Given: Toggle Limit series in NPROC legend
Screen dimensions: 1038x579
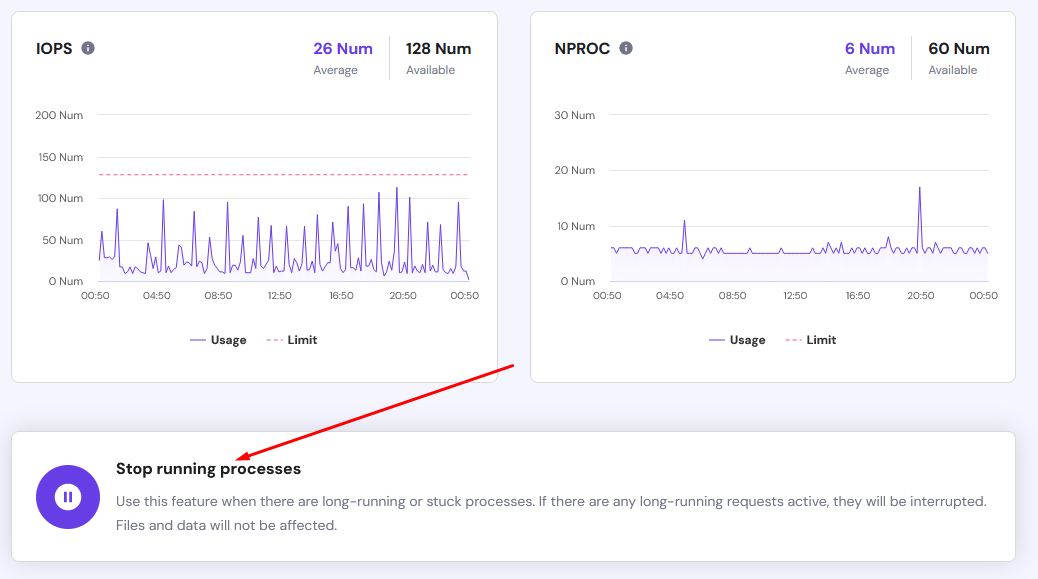Looking at the screenshot, I should 811,340.
